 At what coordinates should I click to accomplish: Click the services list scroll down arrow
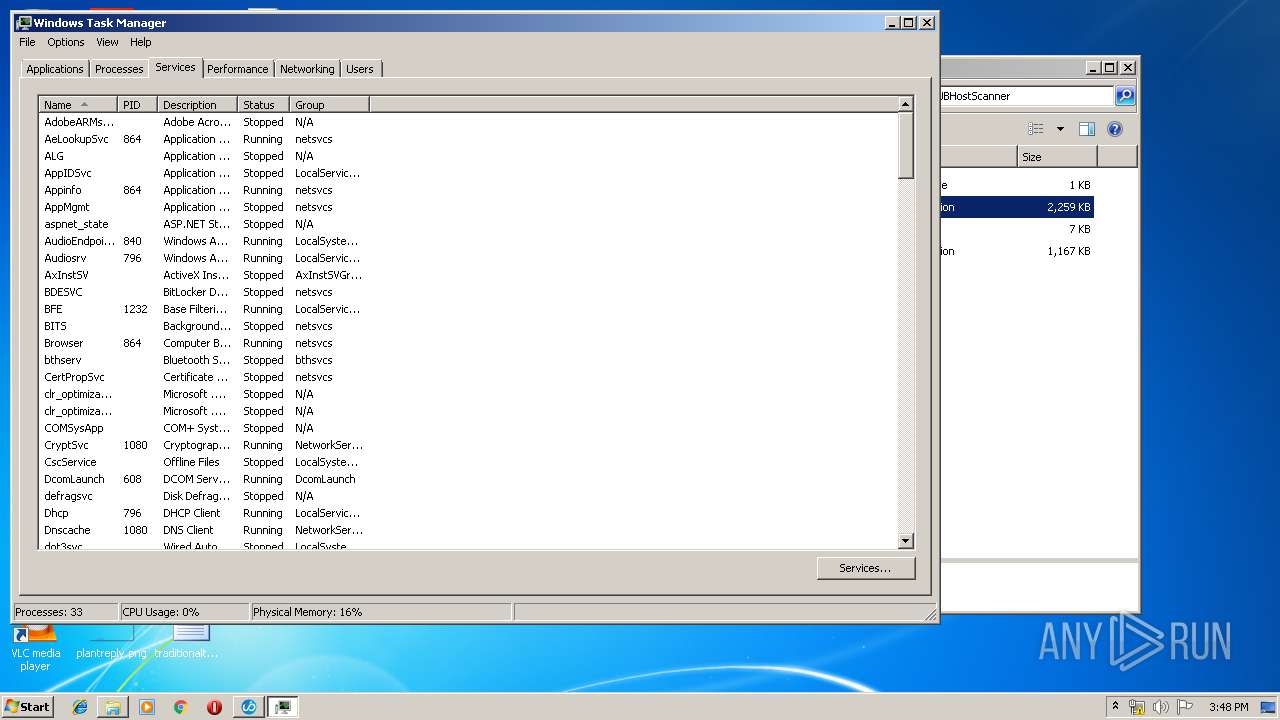906,541
